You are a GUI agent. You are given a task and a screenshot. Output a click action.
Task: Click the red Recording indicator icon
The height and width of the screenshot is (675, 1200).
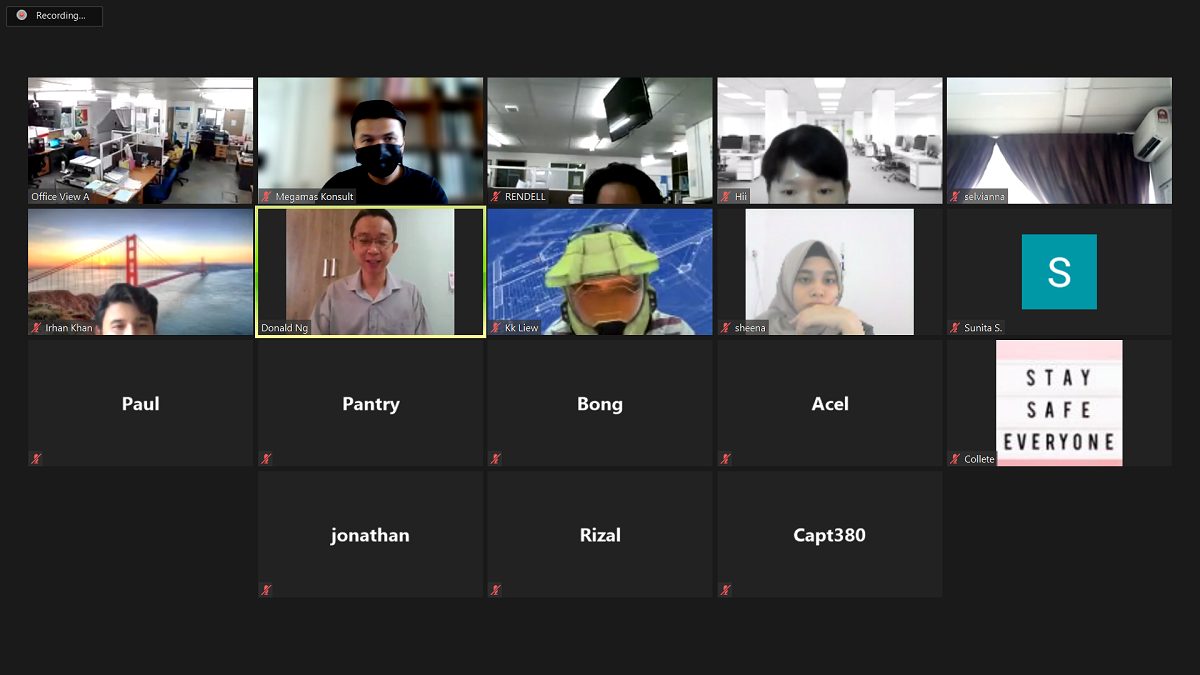click(x=22, y=16)
